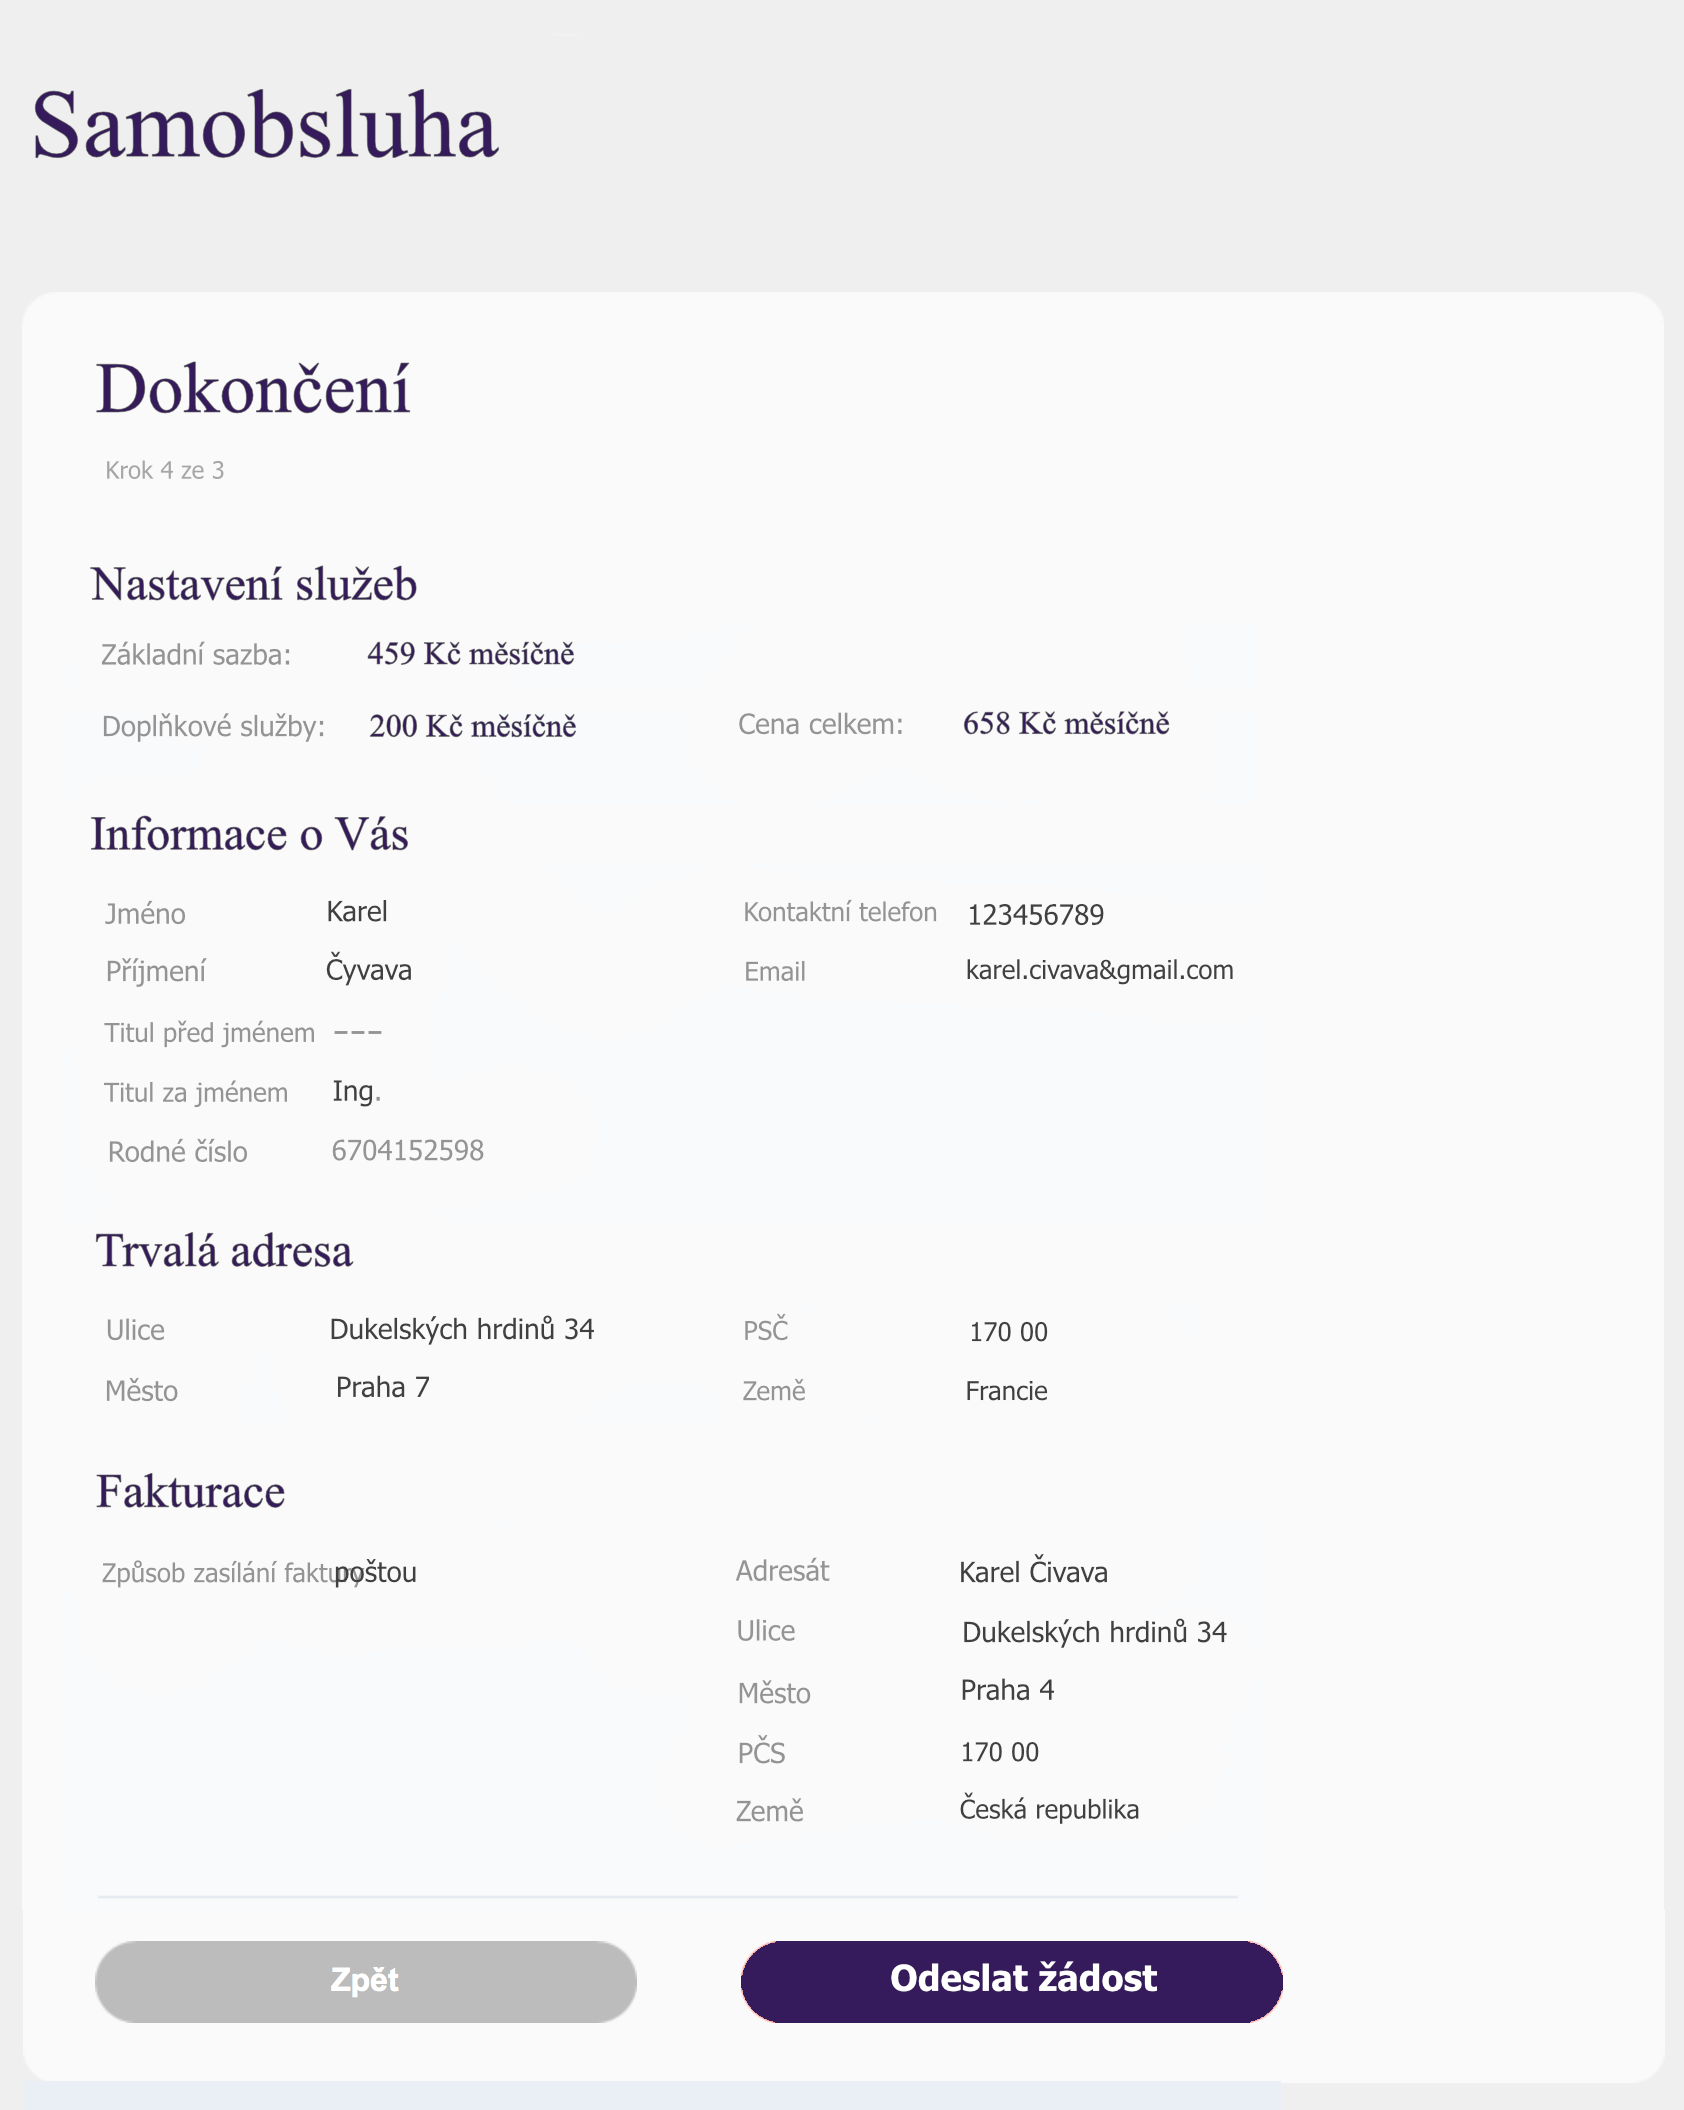Select the addressee Karel Čivava
This screenshot has width=1684, height=2110.
pos(1033,1571)
